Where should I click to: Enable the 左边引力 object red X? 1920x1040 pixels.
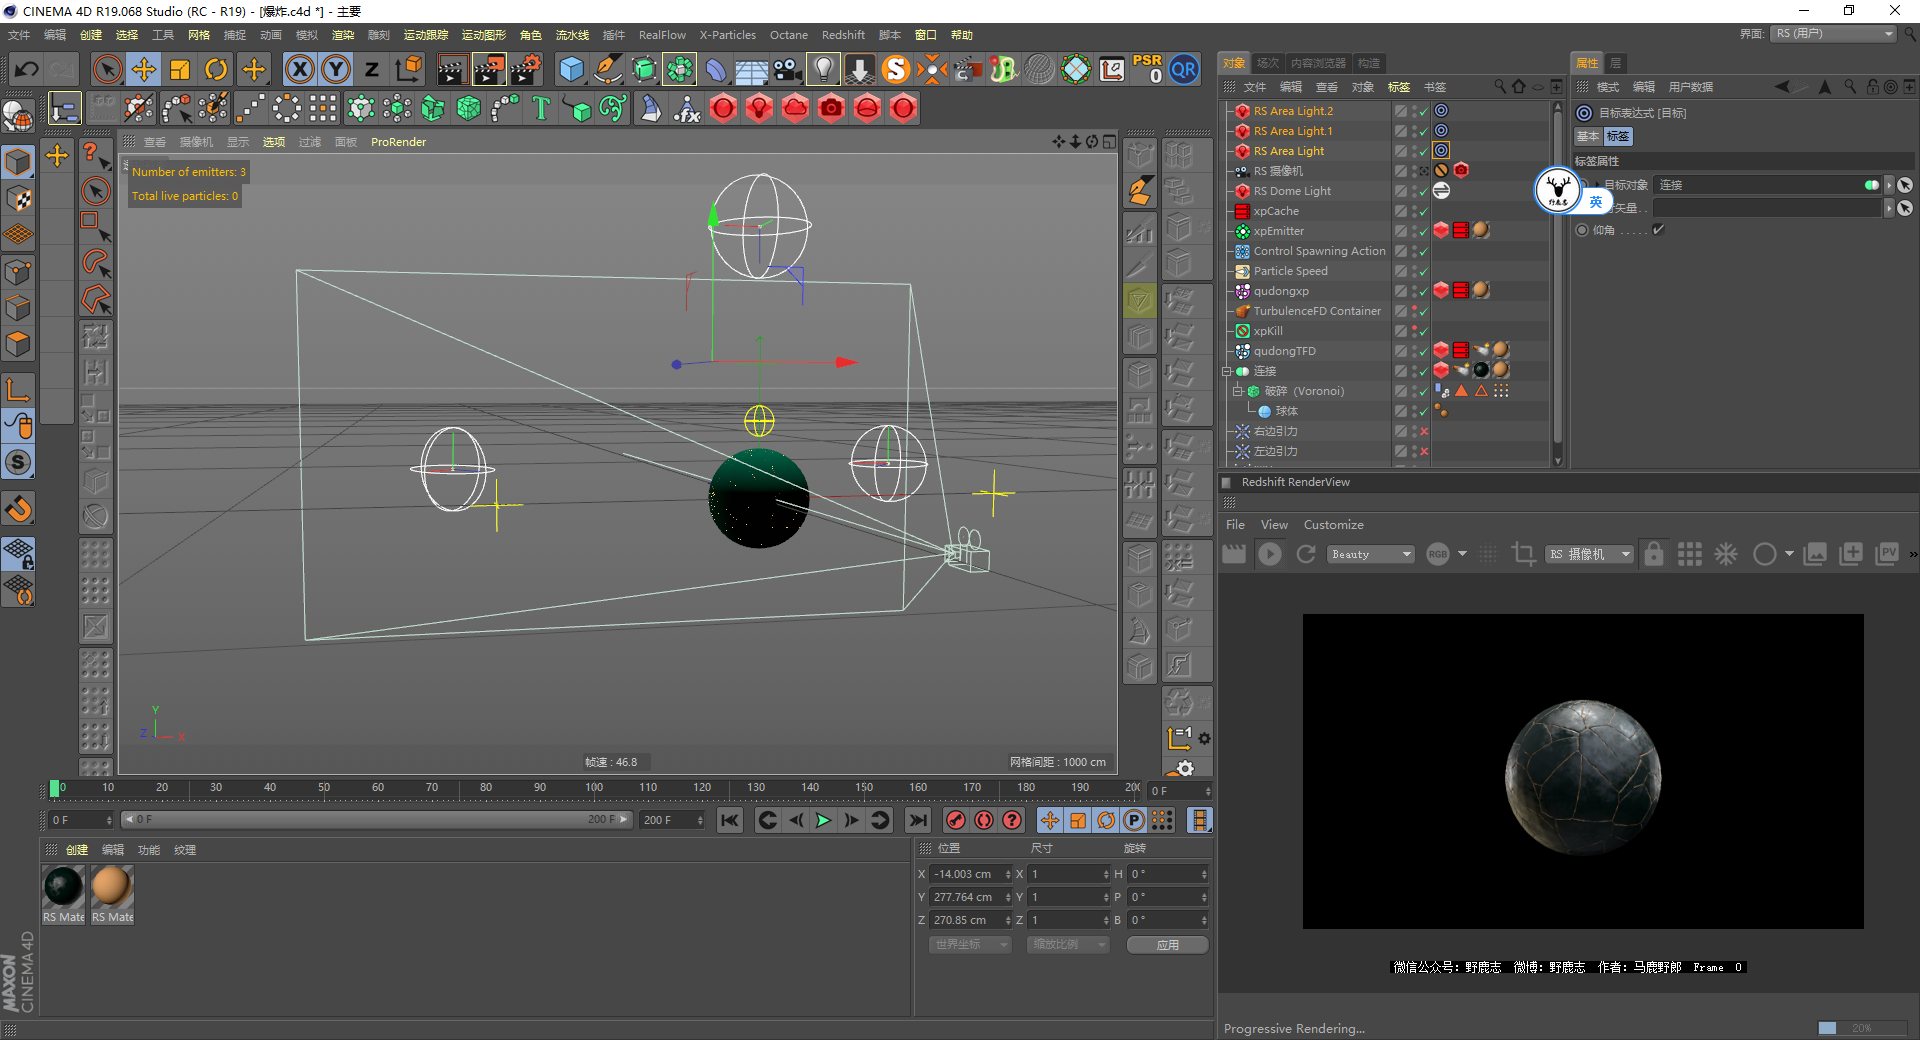point(1424,452)
